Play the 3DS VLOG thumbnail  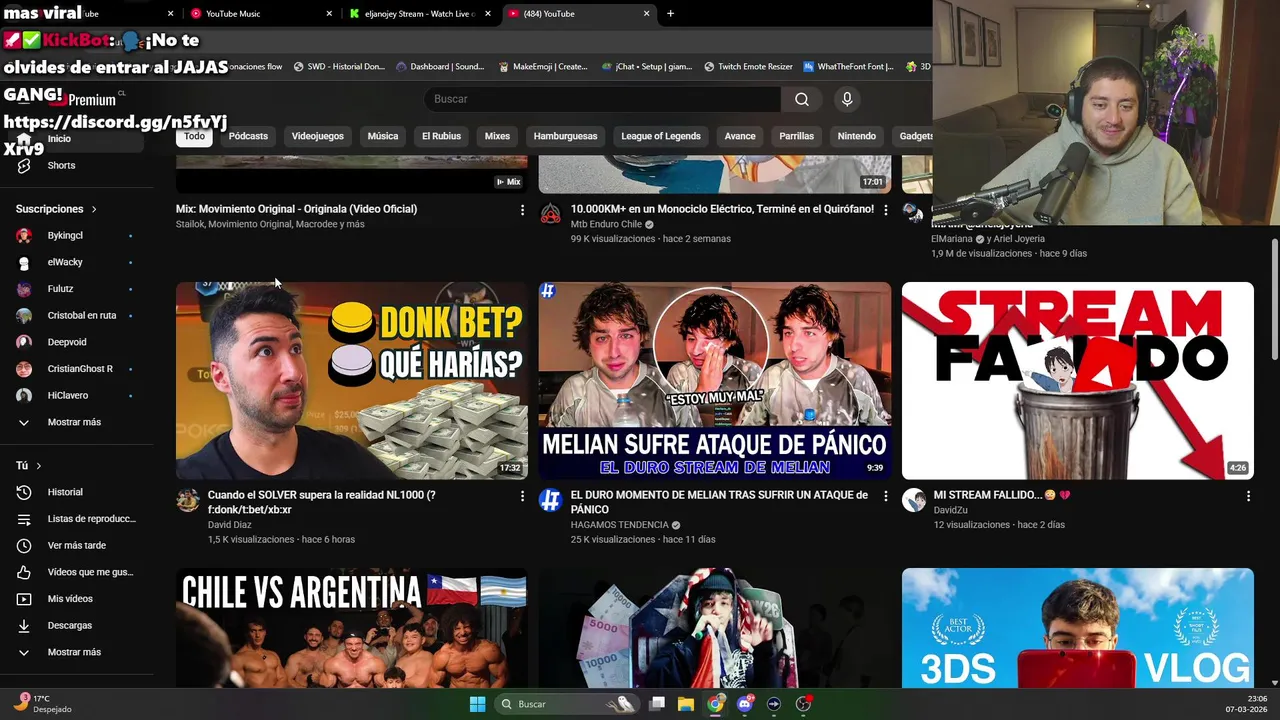point(1078,628)
